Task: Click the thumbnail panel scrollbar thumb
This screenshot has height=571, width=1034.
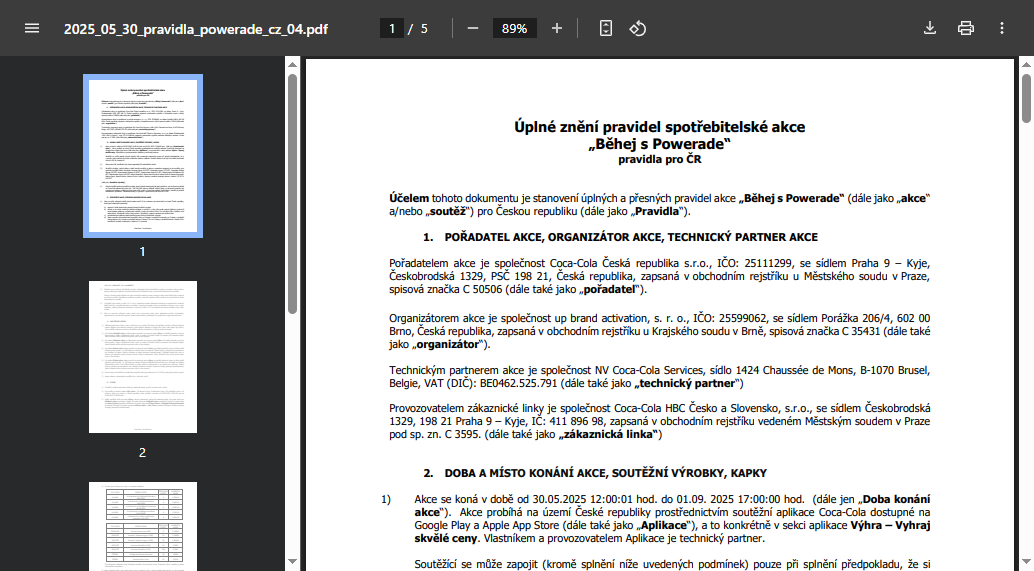Action: click(292, 194)
